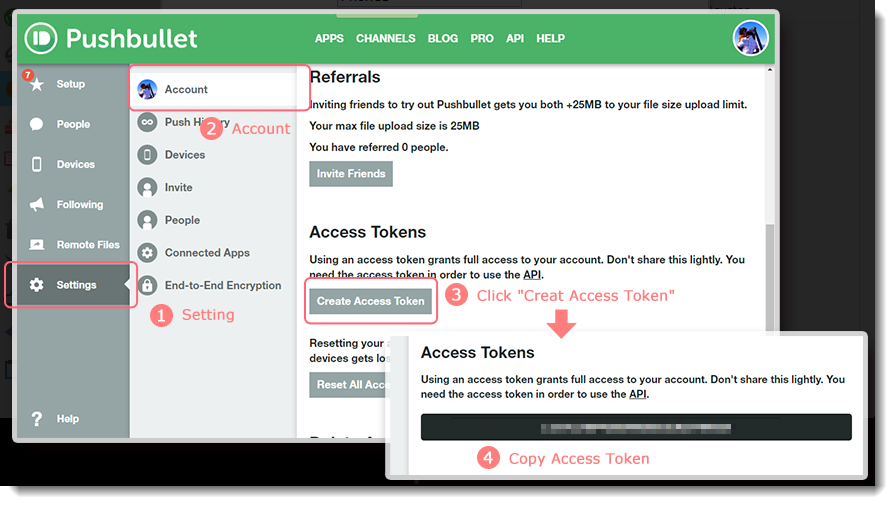Image resolution: width=895 pixels, height=506 pixels.
Task: Click Access Tokens heading in popup panel
Action: 478,352
